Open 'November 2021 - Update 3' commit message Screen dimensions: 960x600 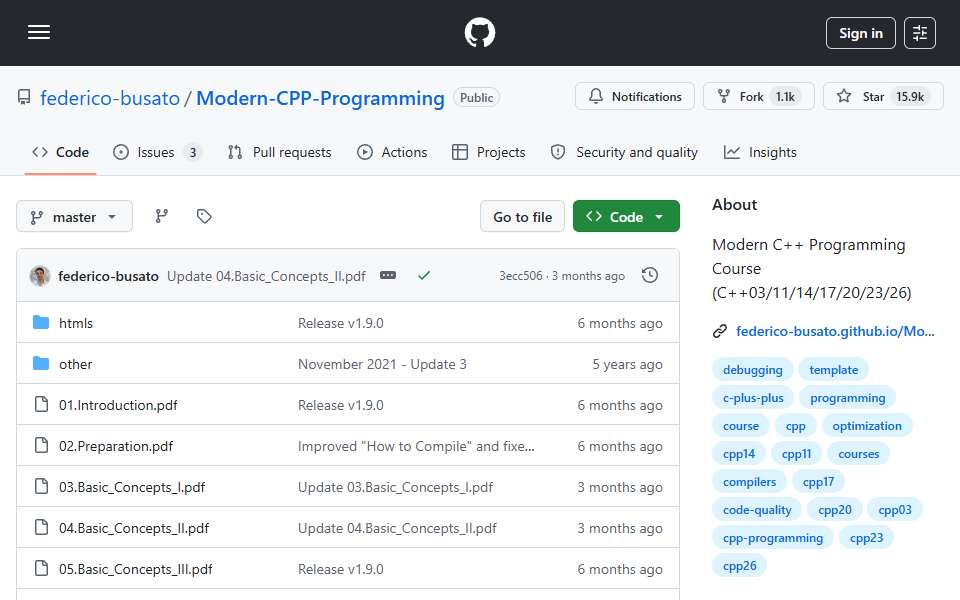click(x=382, y=364)
